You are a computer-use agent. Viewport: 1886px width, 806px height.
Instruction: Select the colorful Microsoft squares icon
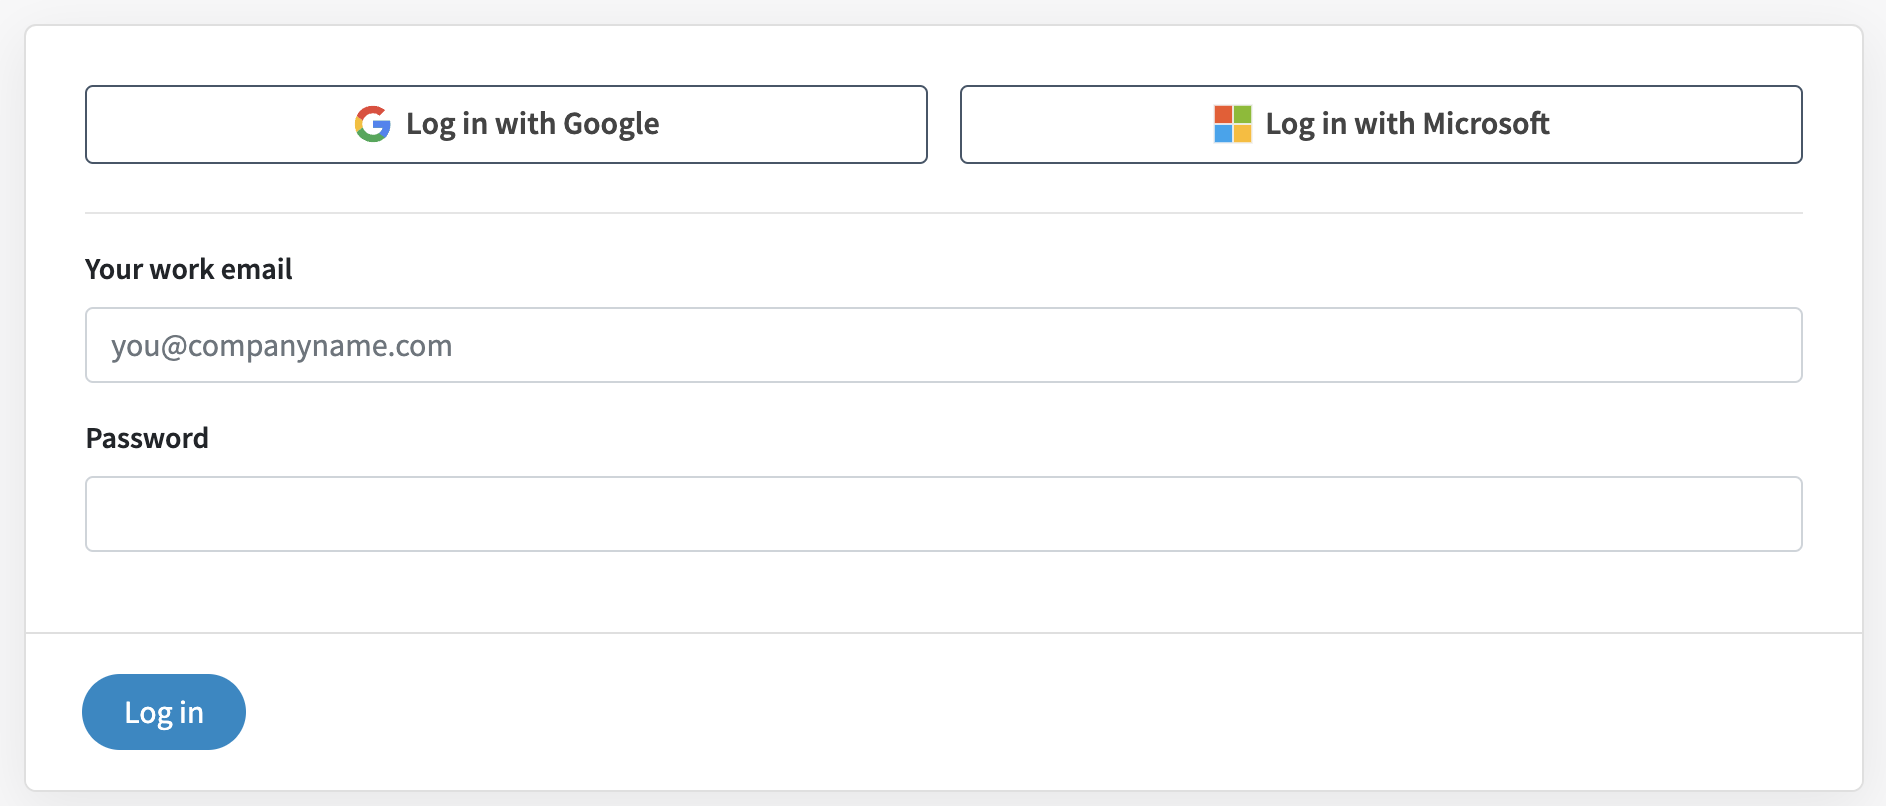1233,124
